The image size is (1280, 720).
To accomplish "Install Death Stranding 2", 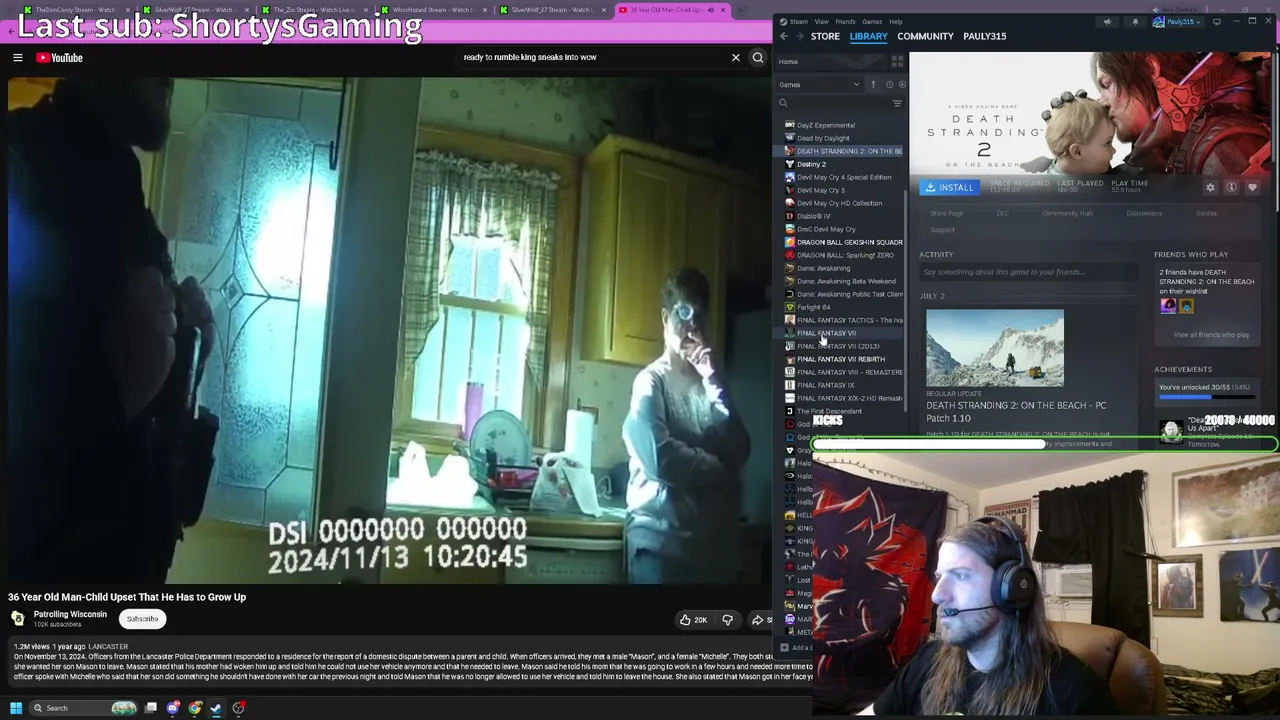I will pos(949,188).
